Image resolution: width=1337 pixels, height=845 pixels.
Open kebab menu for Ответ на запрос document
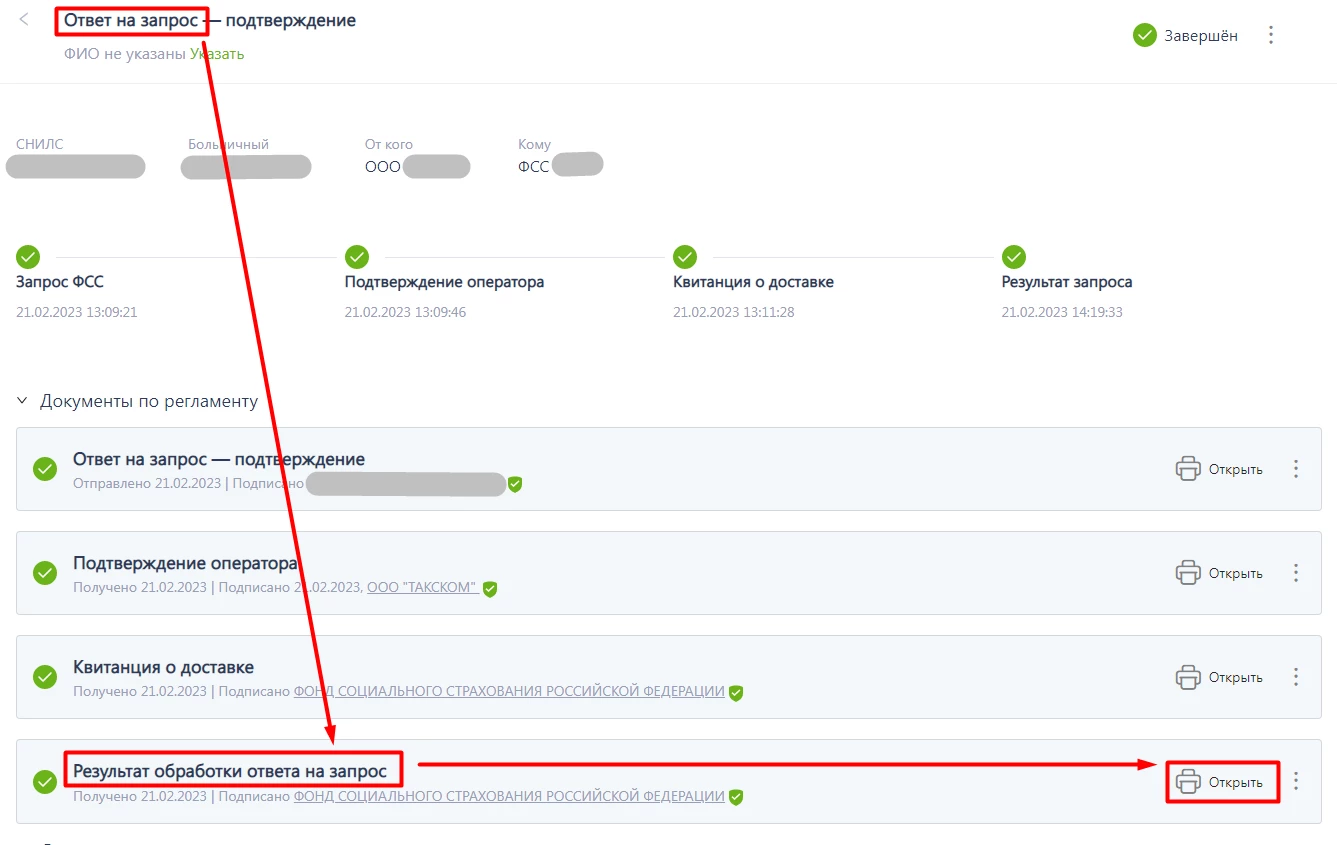point(1296,469)
